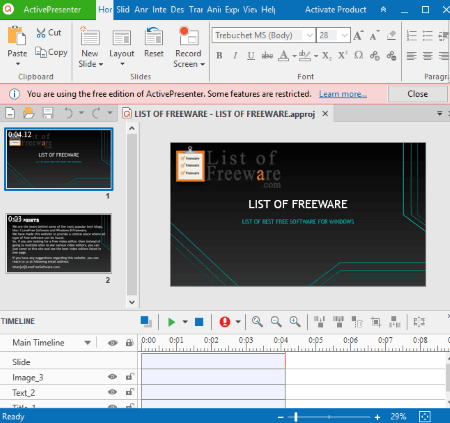Screen dimensions: 450x423
Task: Click the Paste clipboard icon
Action: pos(17,36)
